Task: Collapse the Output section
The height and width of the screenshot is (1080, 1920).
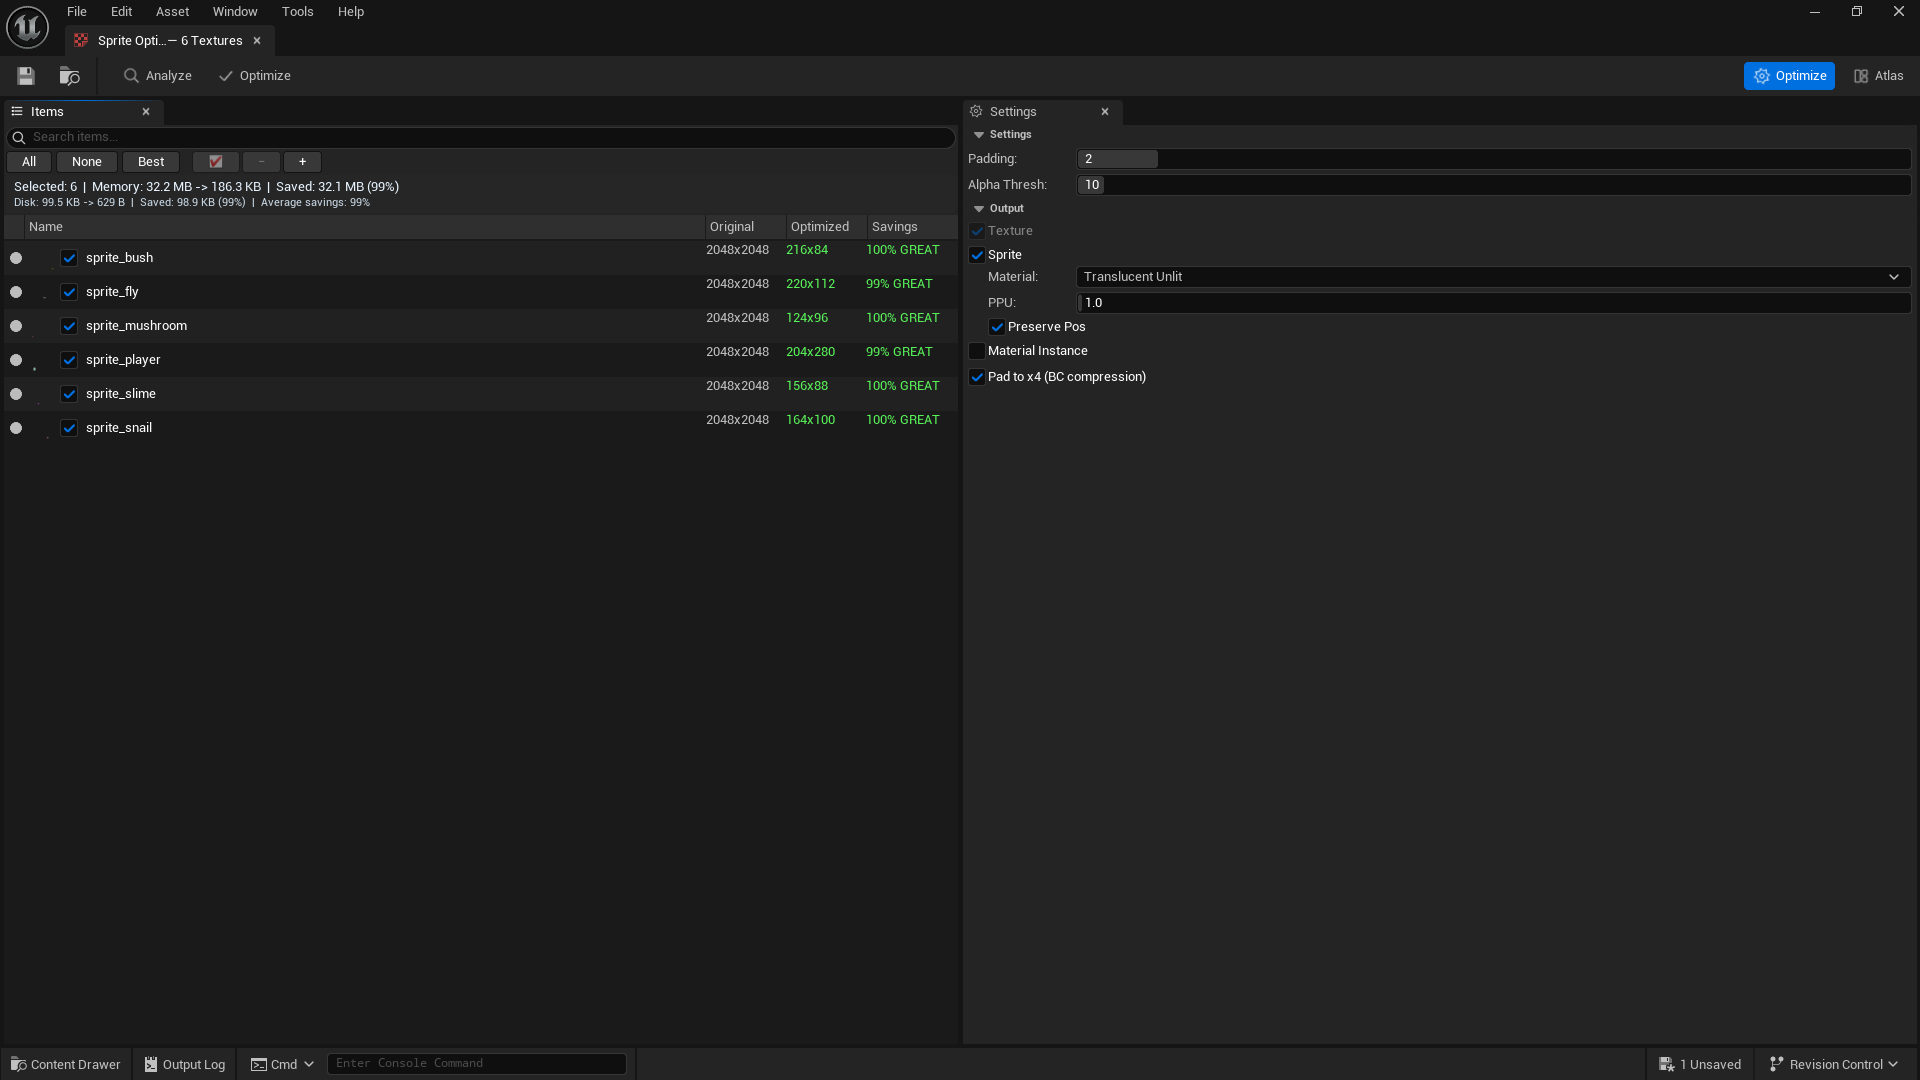Action: (x=979, y=209)
